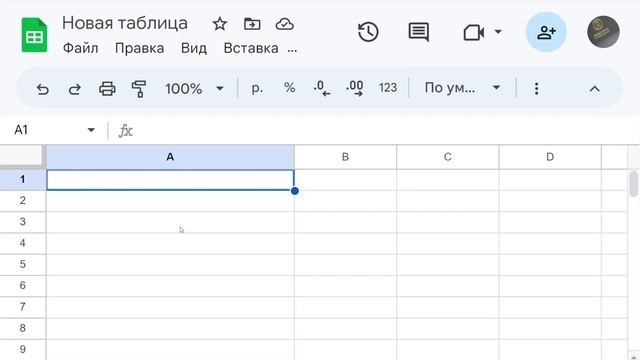Open the Вставка menu
Screen dimensions: 640x360
[251, 48]
